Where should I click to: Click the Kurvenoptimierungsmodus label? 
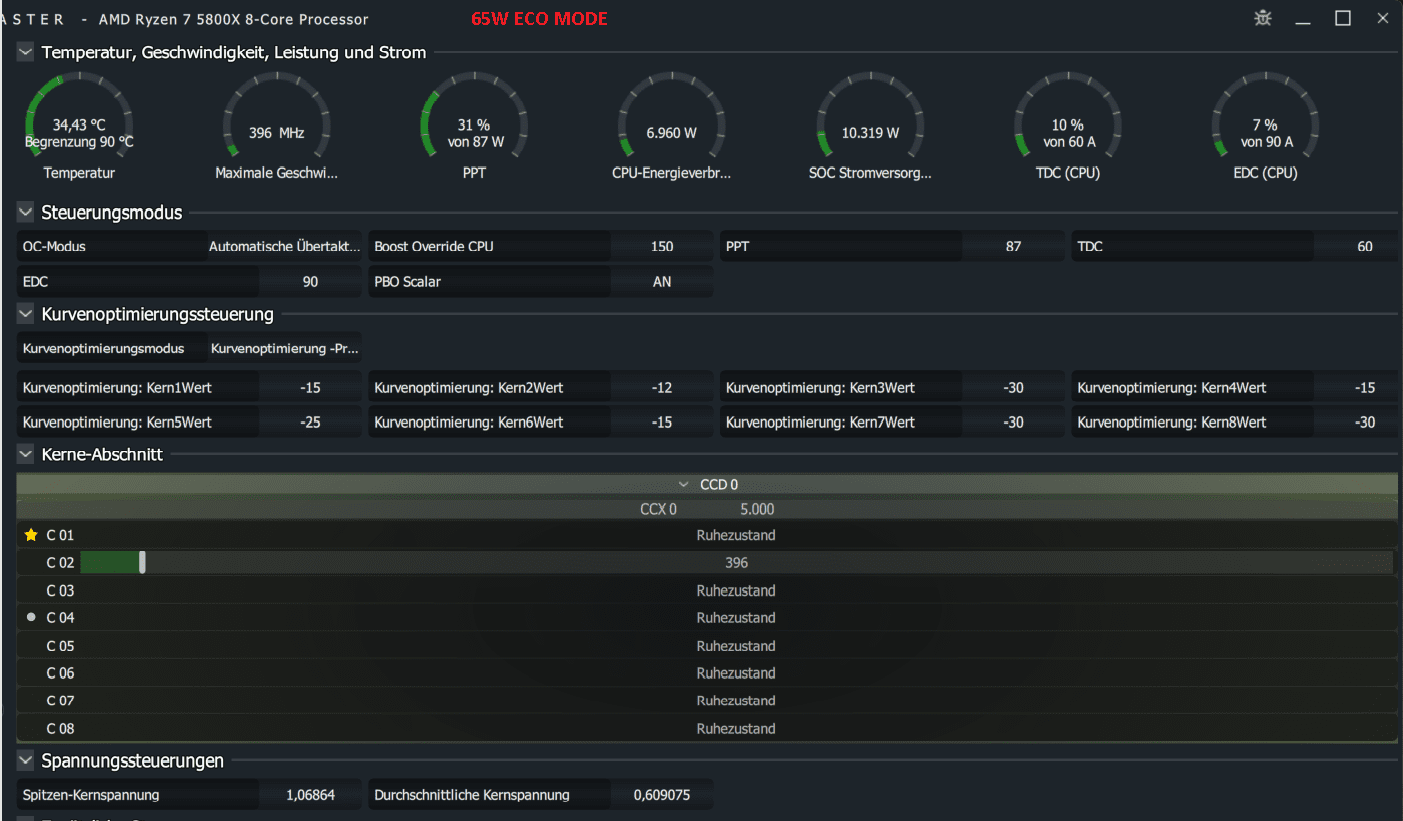pos(103,349)
